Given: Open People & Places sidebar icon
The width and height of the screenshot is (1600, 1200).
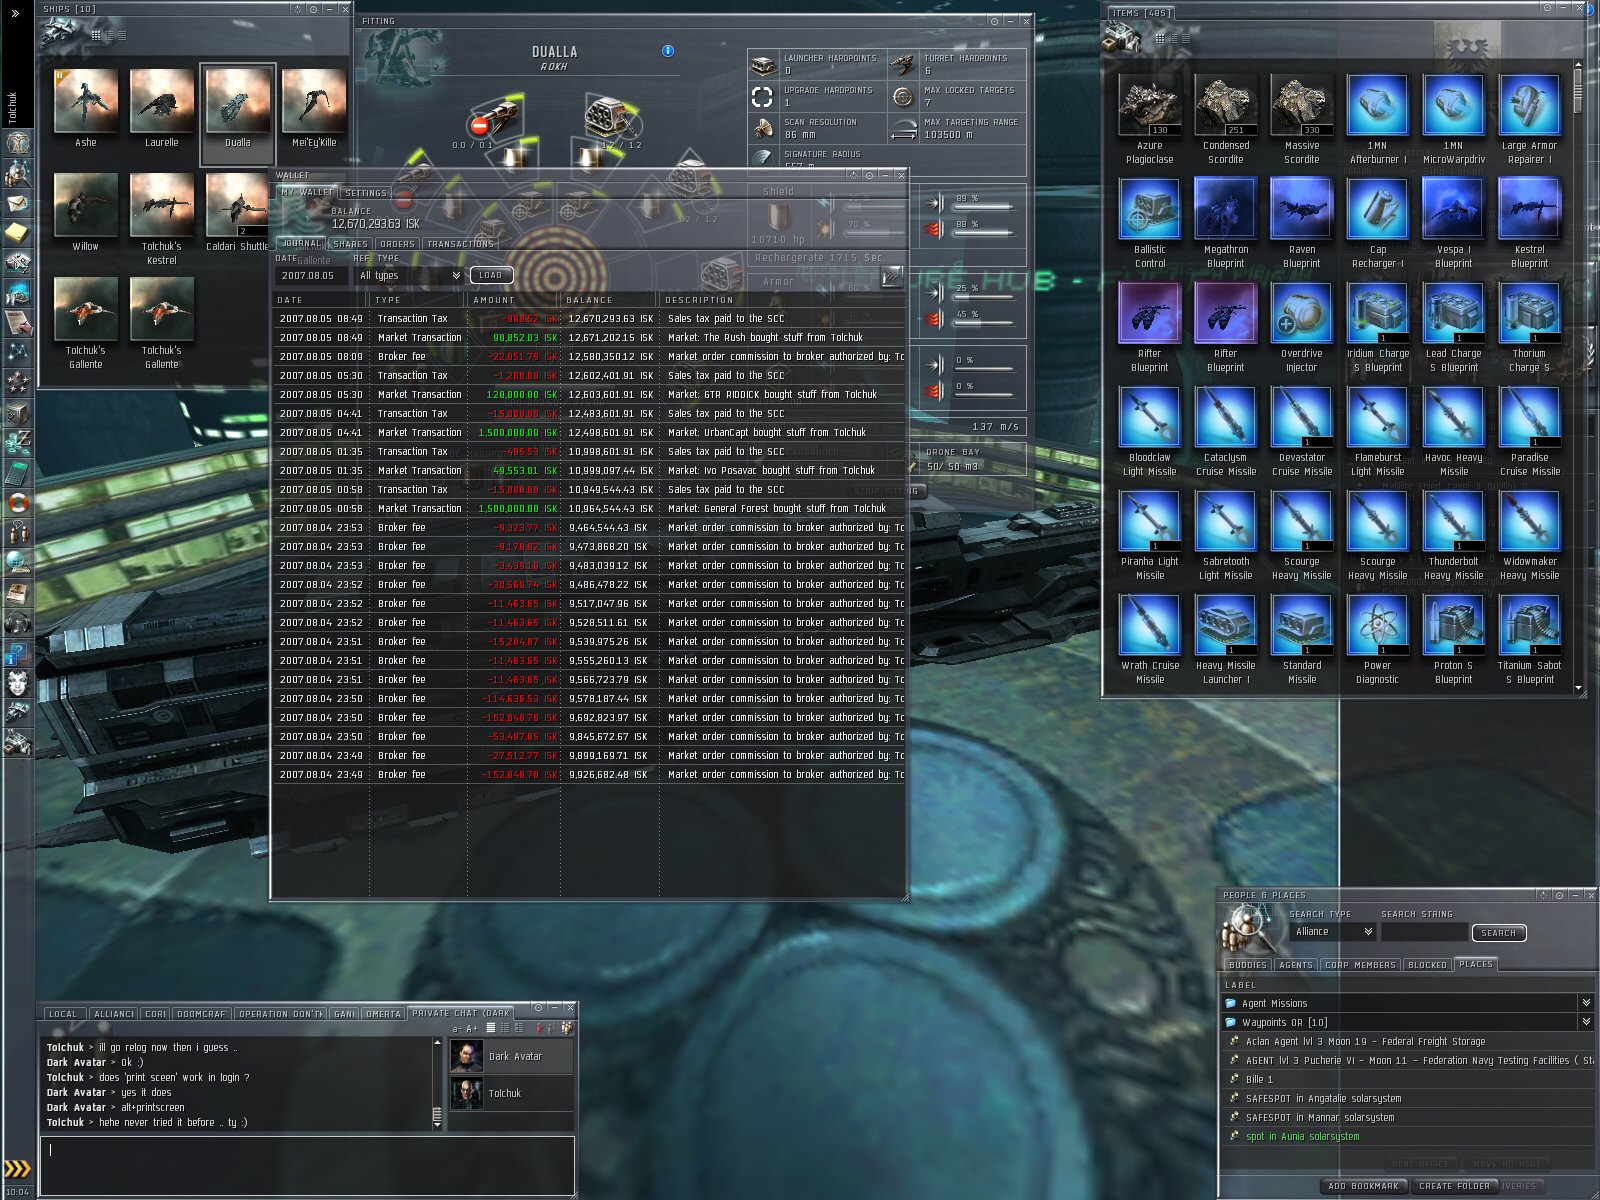Looking at the screenshot, I should 17,173.
